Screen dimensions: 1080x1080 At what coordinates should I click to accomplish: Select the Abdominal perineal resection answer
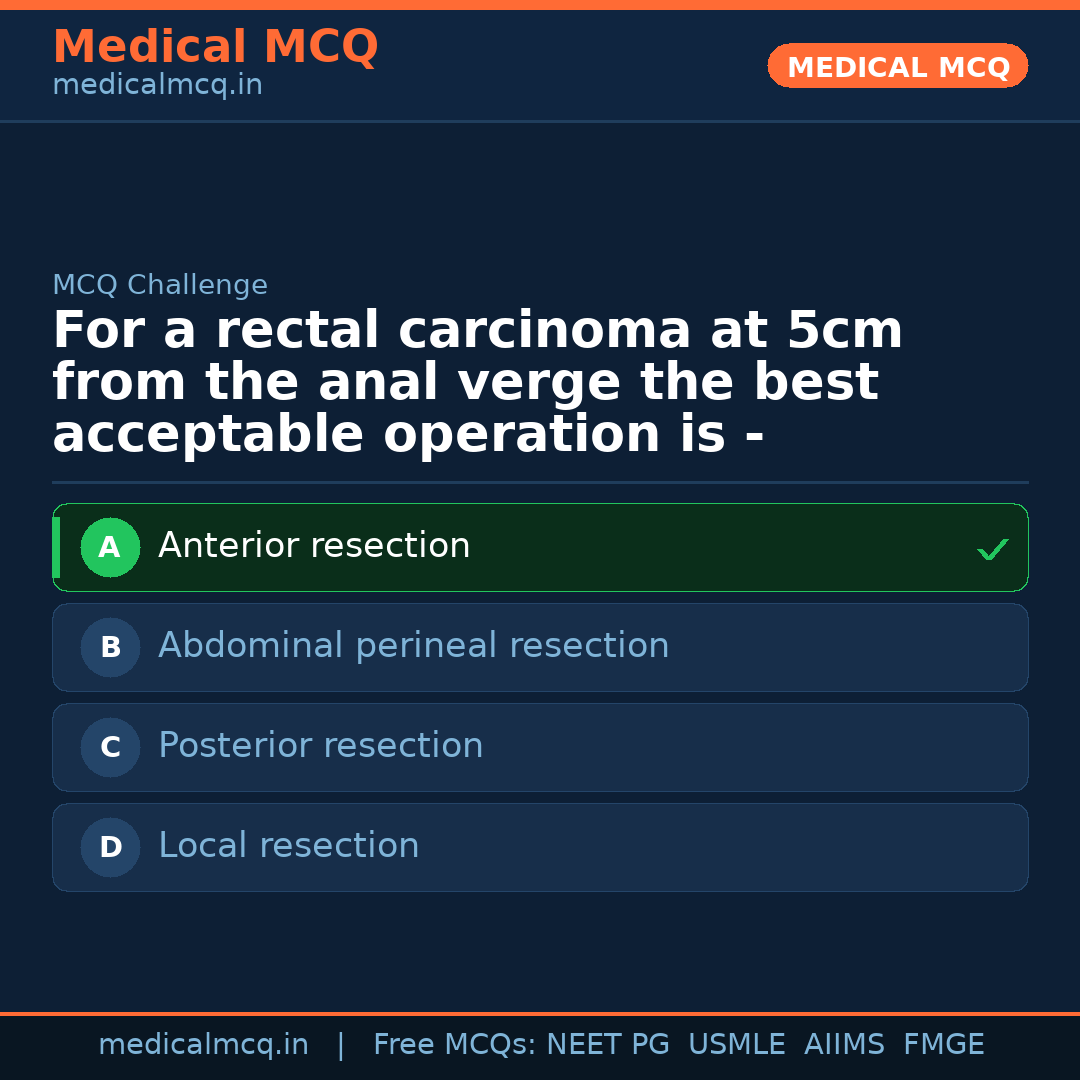(540, 647)
